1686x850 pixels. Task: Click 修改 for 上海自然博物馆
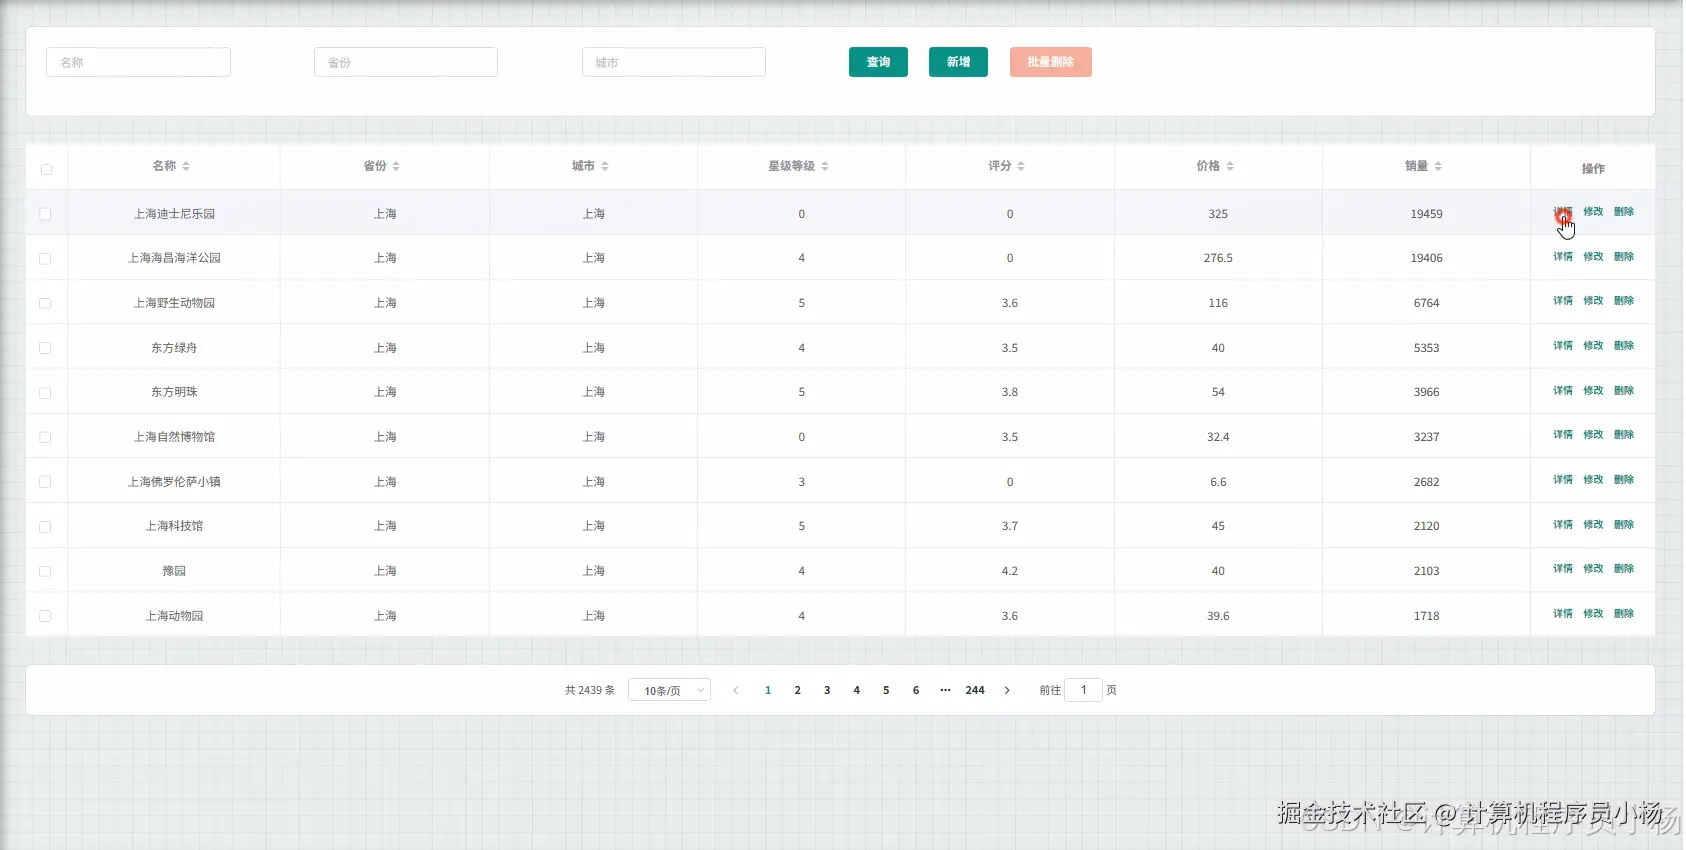click(x=1593, y=435)
